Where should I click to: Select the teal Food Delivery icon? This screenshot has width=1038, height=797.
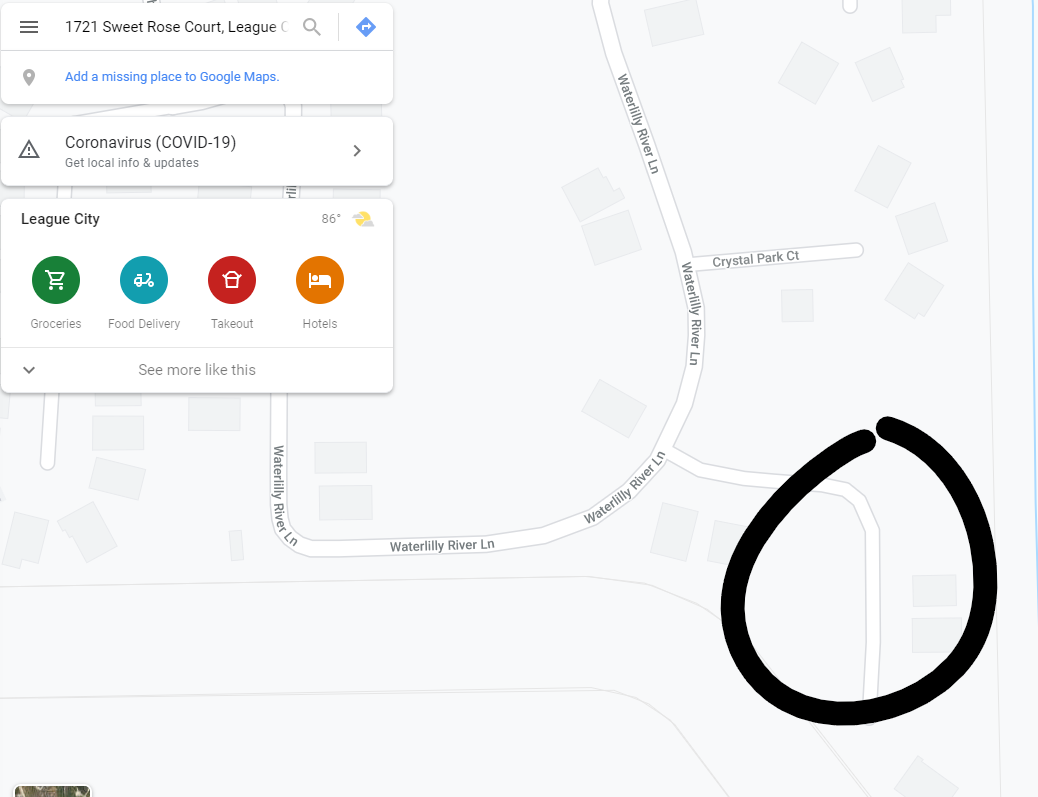pyautogui.click(x=144, y=280)
